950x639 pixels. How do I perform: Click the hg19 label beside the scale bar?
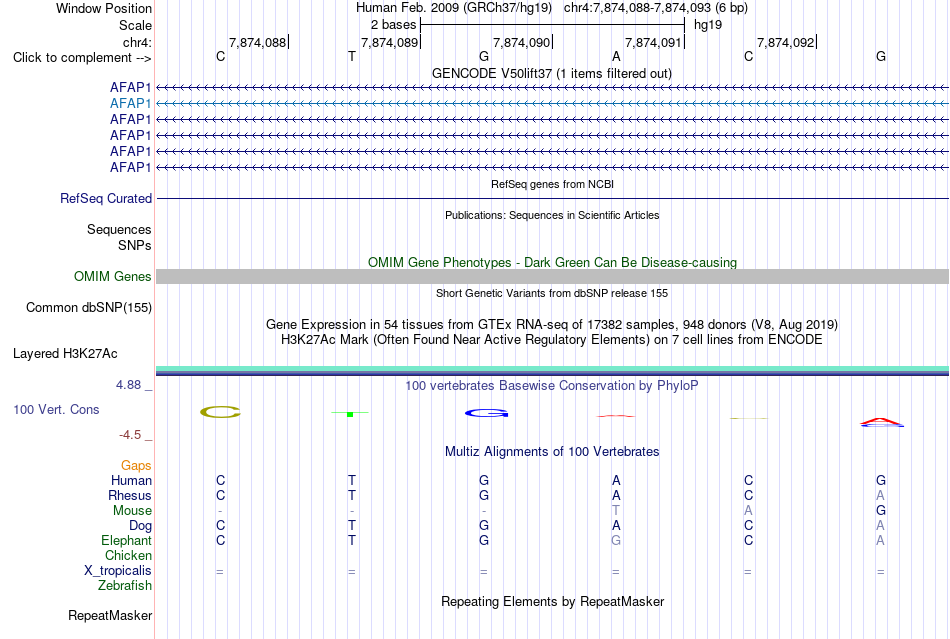pos(708,25)
